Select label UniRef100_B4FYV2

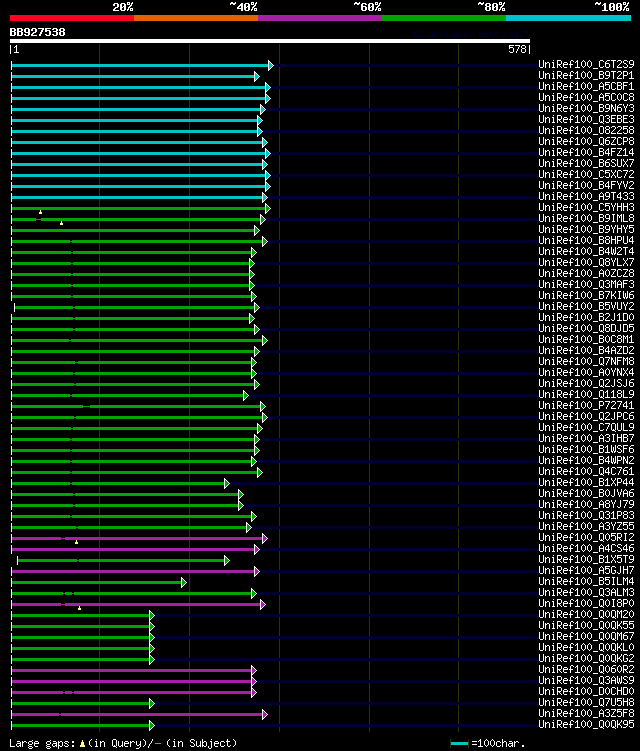coord(586,185)
